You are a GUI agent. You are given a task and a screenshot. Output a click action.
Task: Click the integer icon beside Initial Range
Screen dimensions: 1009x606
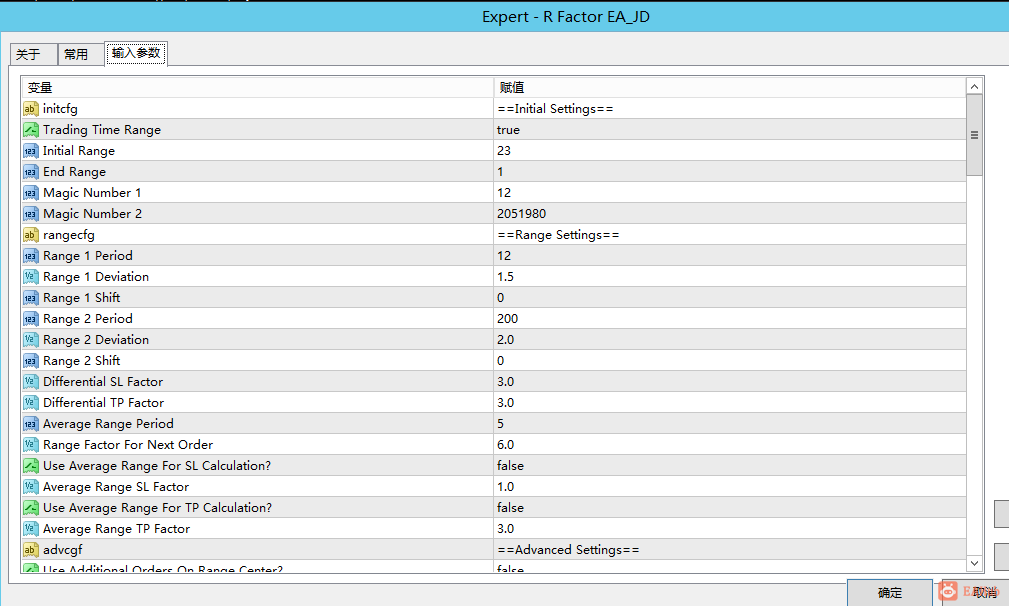click(x=30, y=151)
